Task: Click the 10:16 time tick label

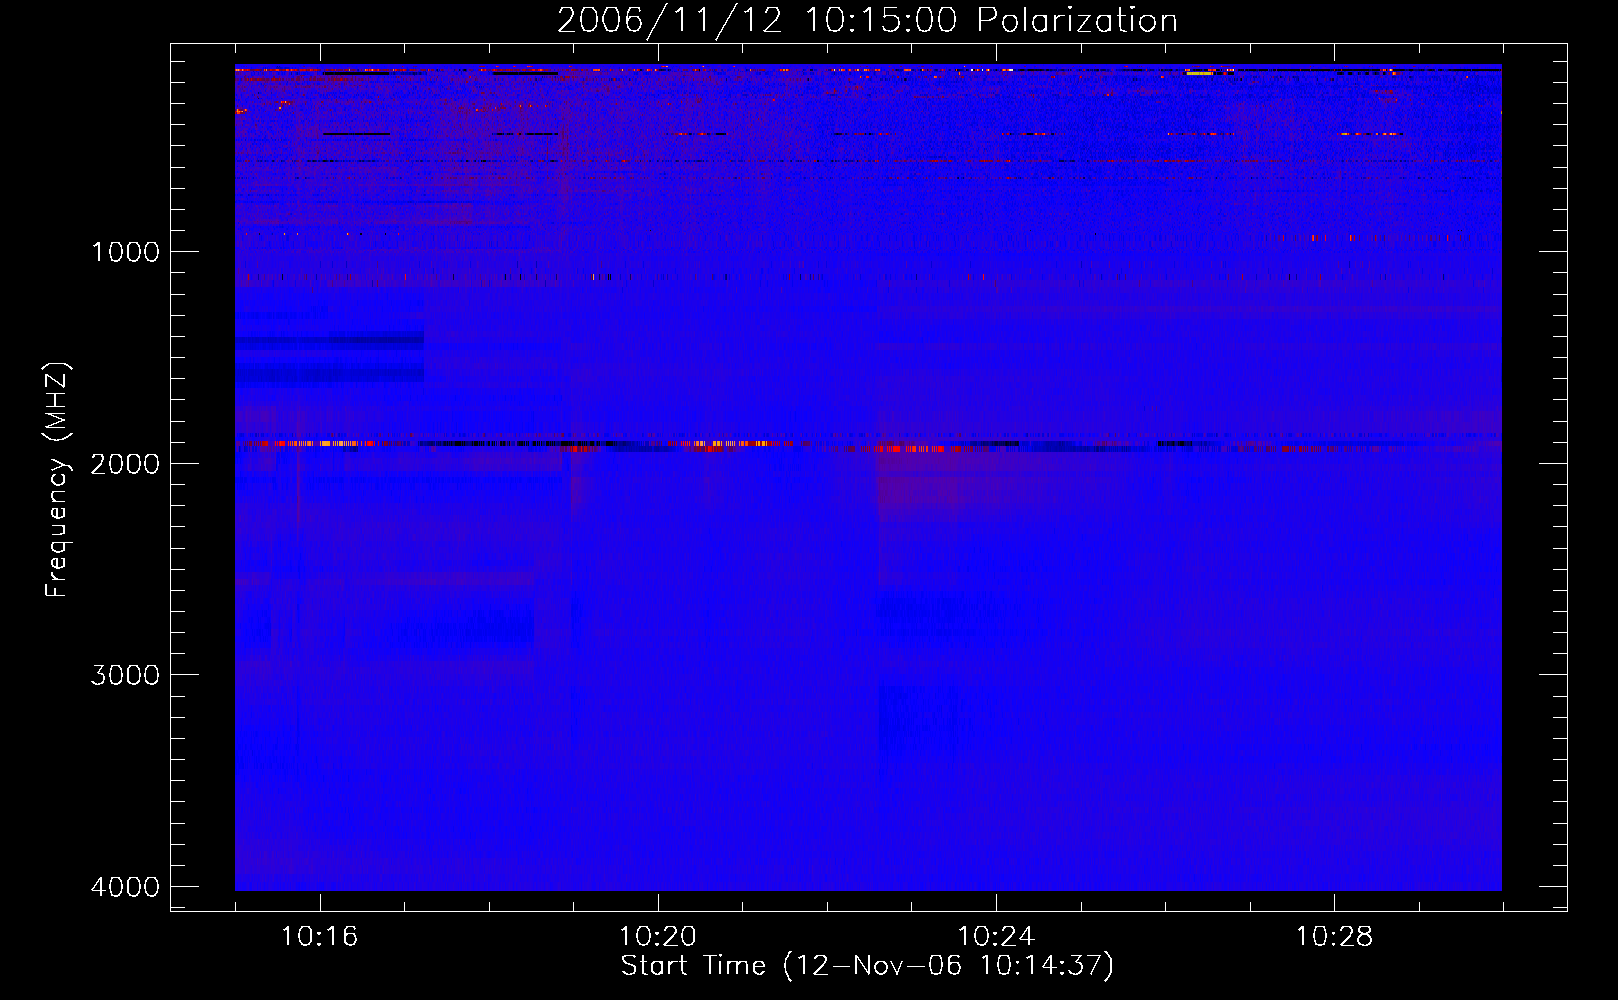Action: click(x=320, y=937)
